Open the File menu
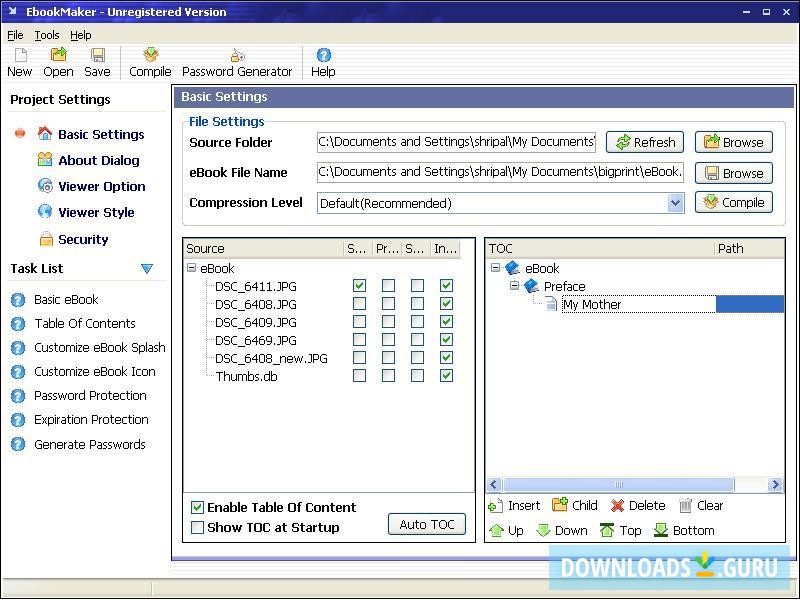Viewport: 800px width, 600px height. [x=15, y=35]
